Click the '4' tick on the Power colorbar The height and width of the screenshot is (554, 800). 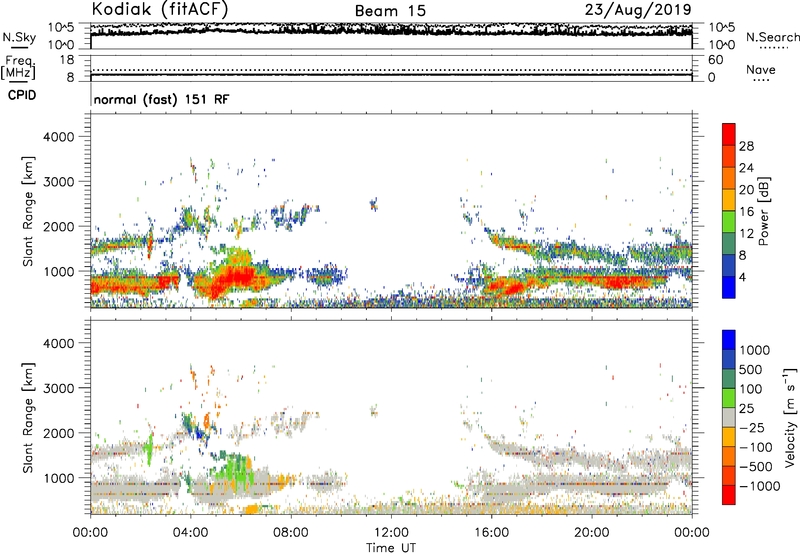click(742, 277)
